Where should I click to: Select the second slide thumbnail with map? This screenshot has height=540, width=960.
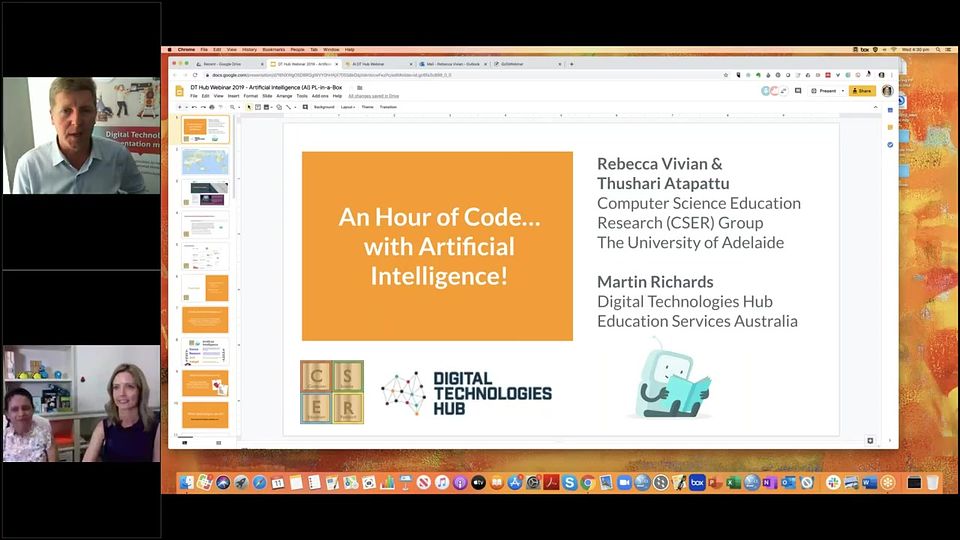205,162
